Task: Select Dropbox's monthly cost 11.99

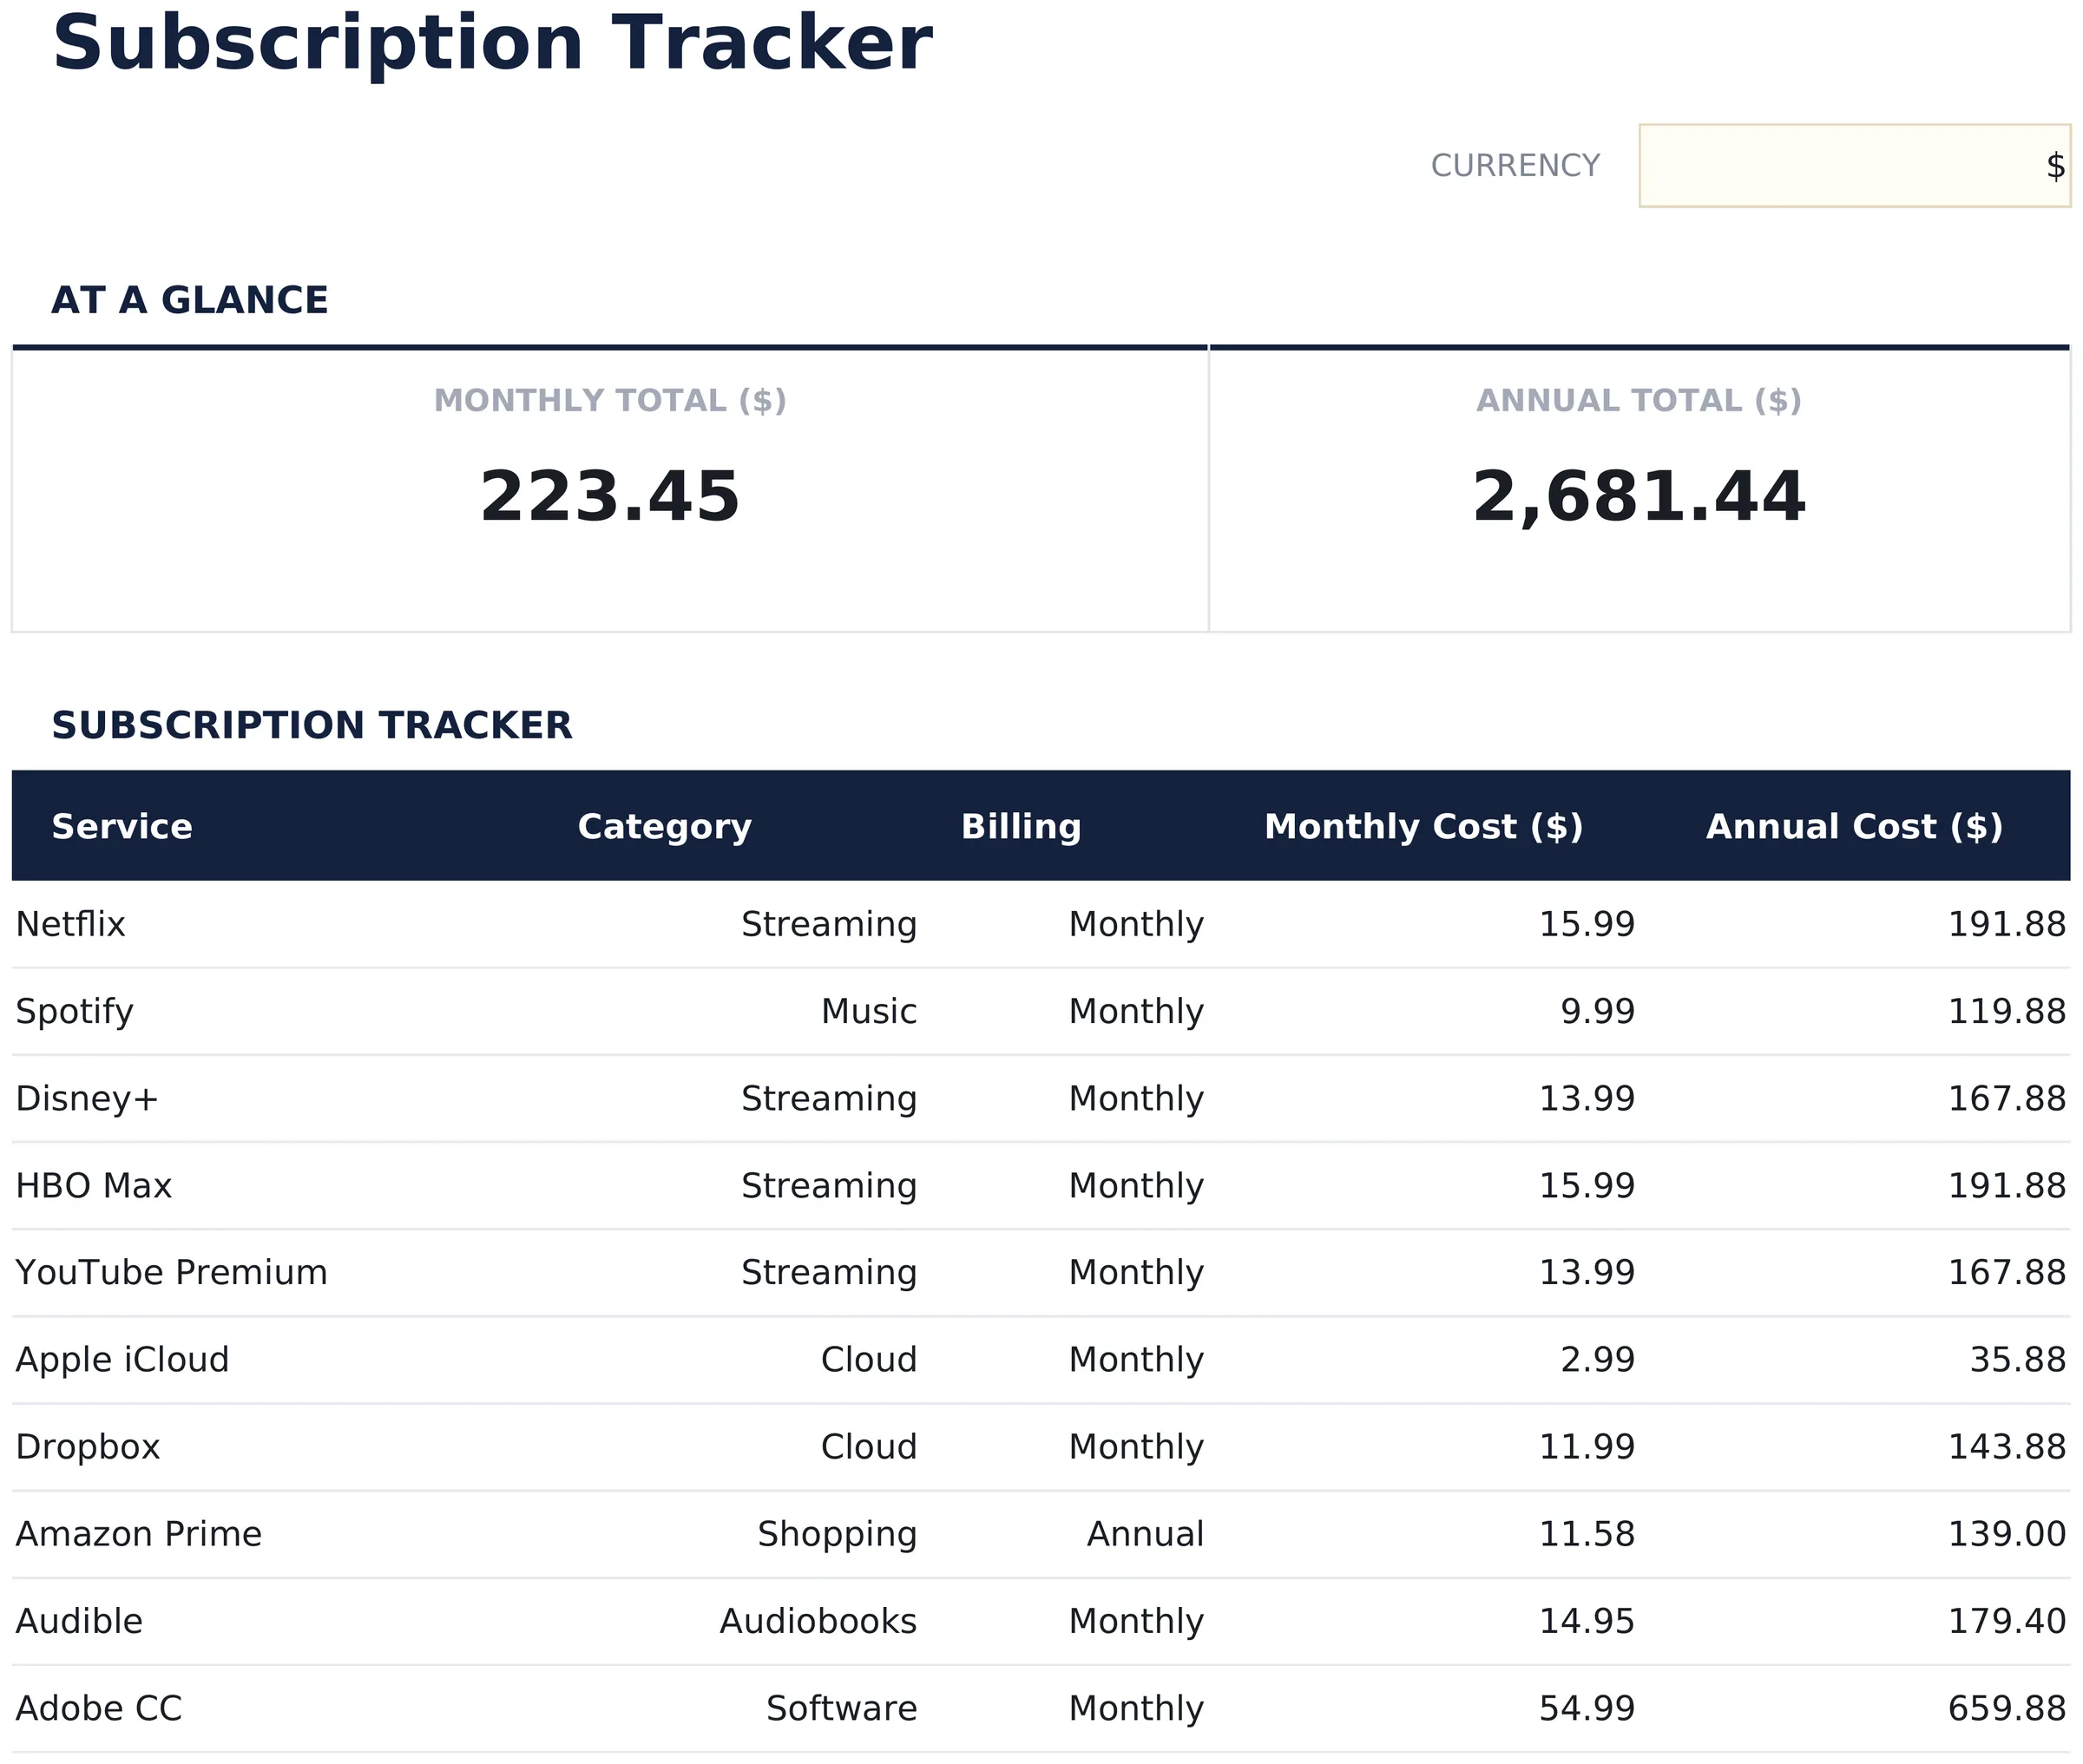Action: pyautogui.click(x=1587, y=1447)
